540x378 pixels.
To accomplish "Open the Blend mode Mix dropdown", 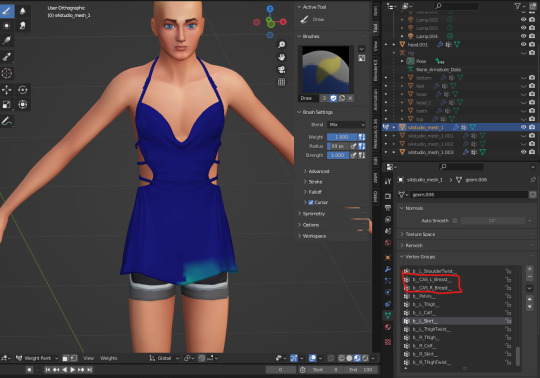I will tap(346, 125).
